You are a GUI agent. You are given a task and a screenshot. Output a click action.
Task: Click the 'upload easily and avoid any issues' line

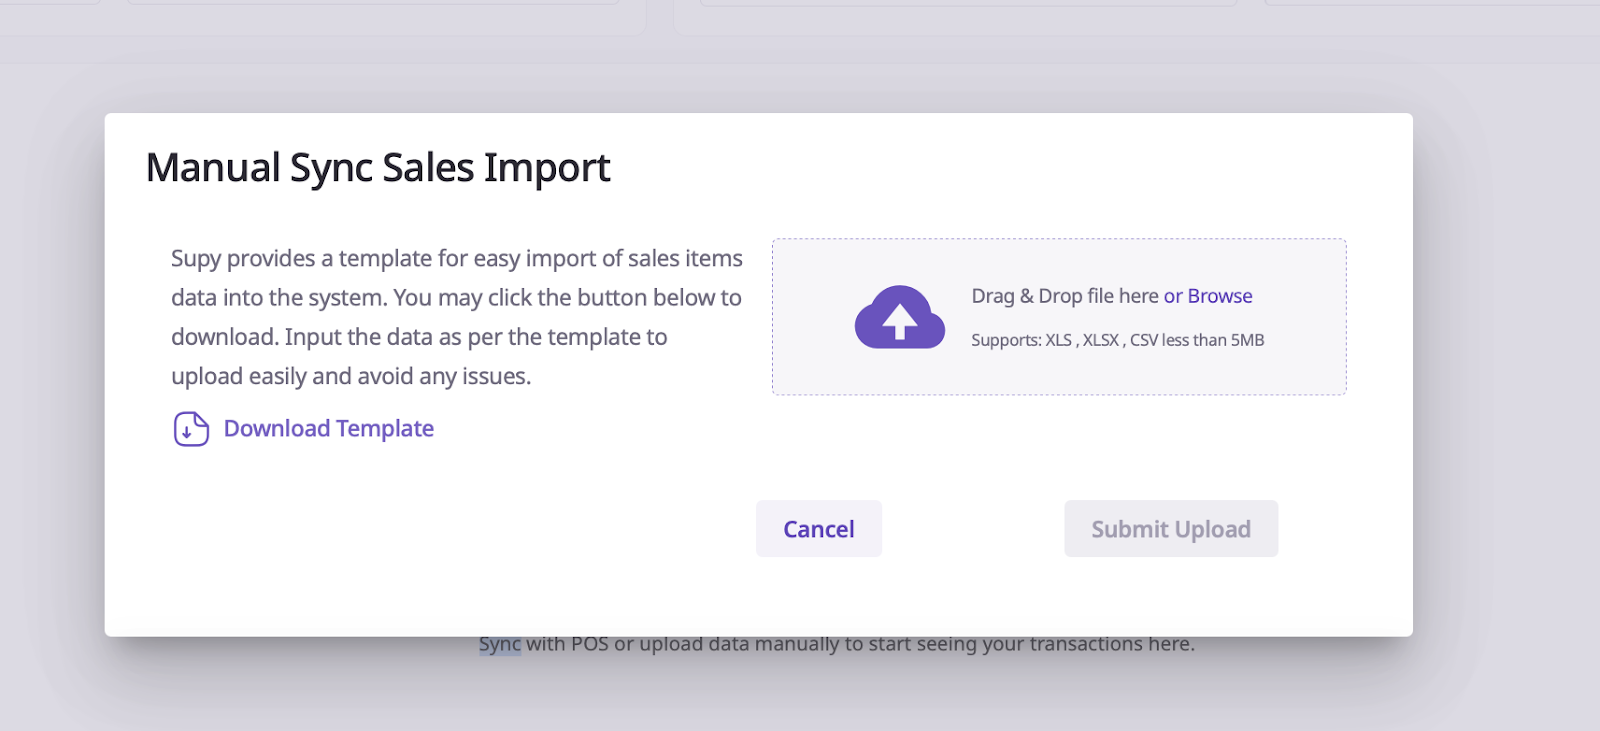point(350,377)
